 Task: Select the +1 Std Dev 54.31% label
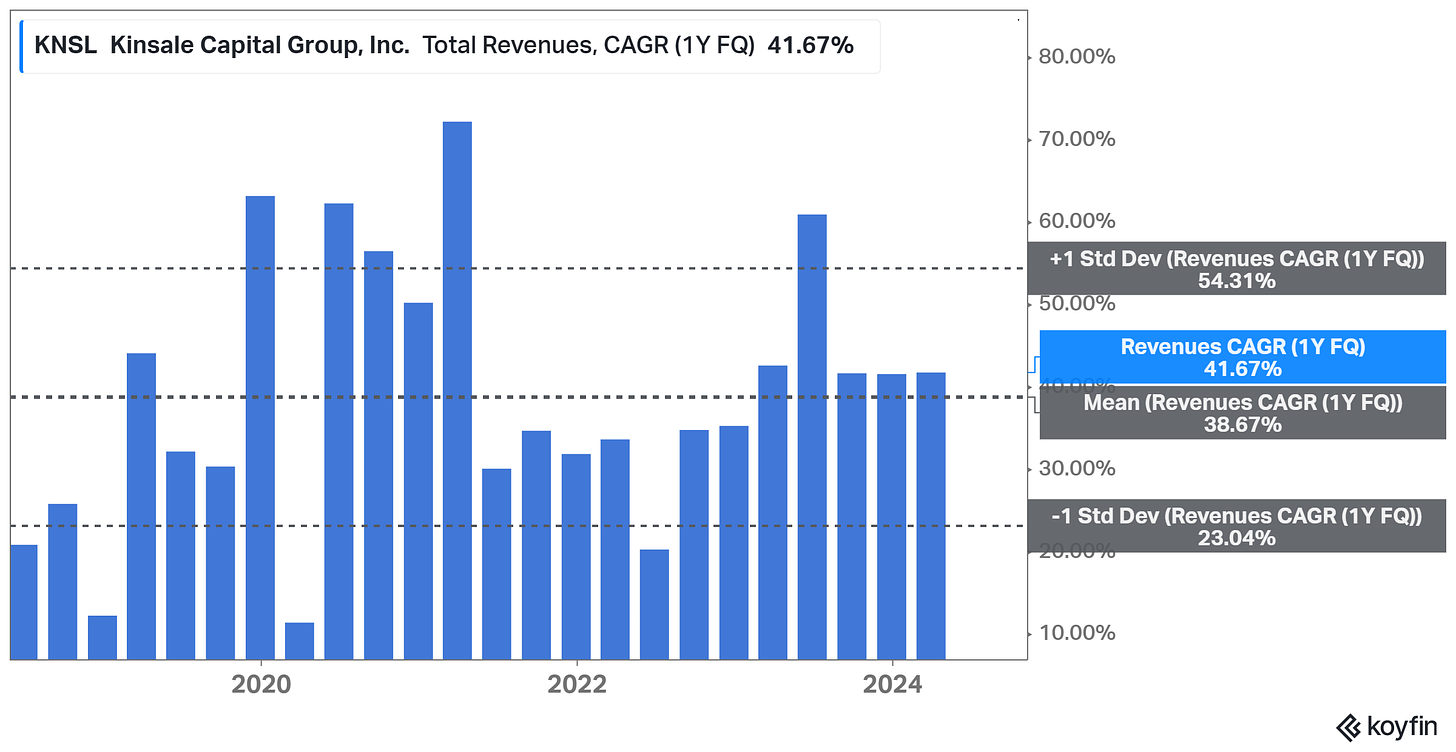[x=1236, y=268]
